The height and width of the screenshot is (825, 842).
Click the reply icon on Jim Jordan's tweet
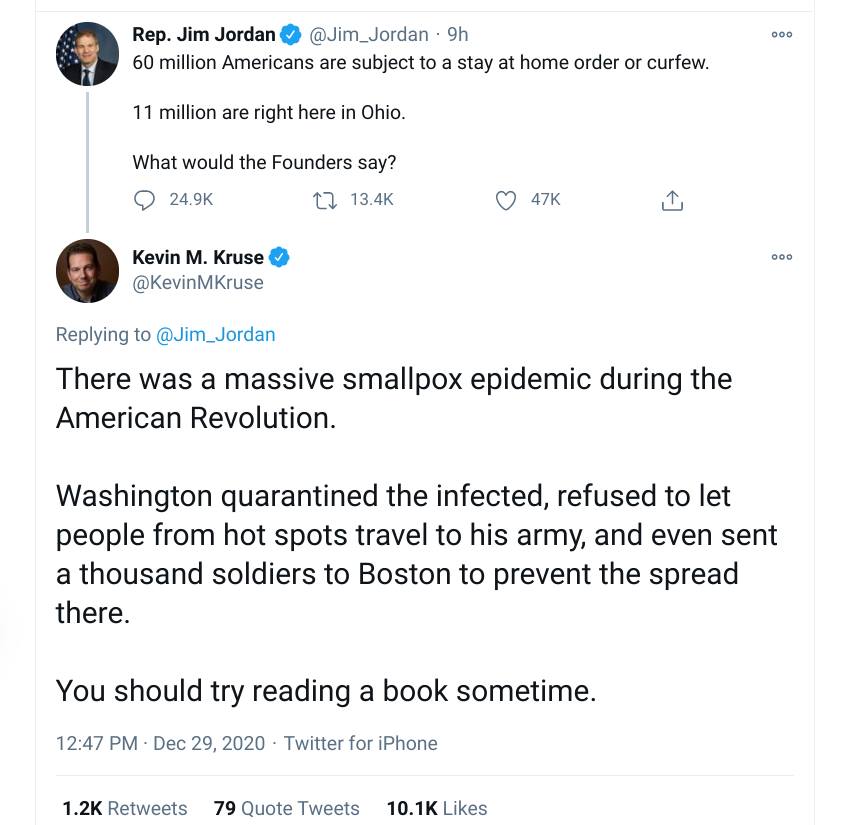coord(144,200)
